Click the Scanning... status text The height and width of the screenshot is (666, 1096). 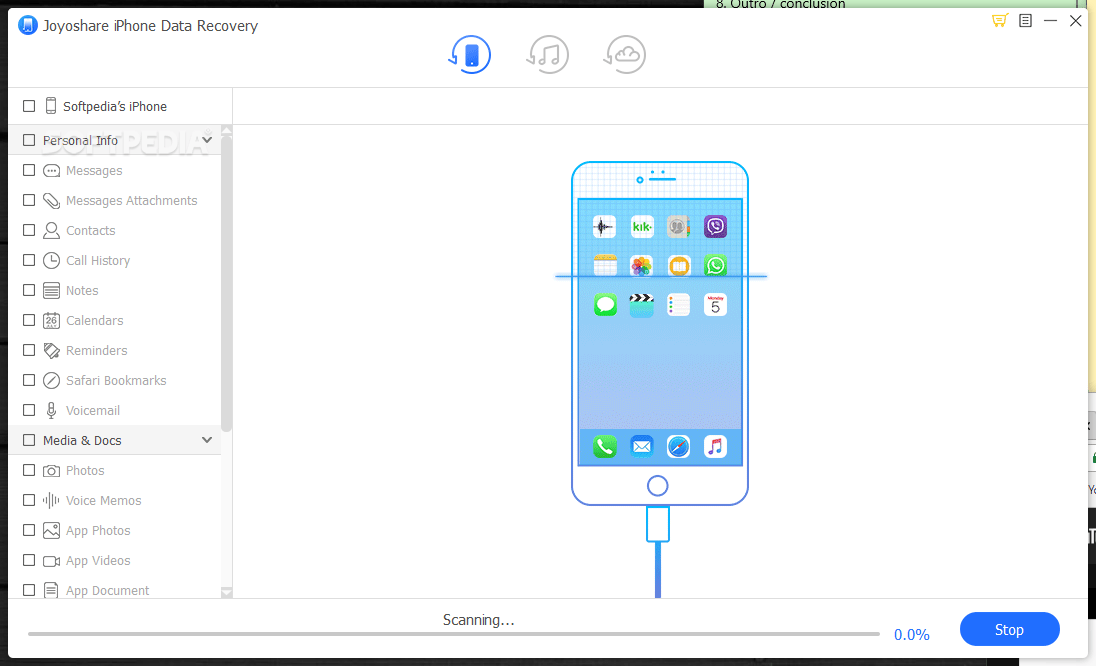pyautogui.click(x=479, y=620)
